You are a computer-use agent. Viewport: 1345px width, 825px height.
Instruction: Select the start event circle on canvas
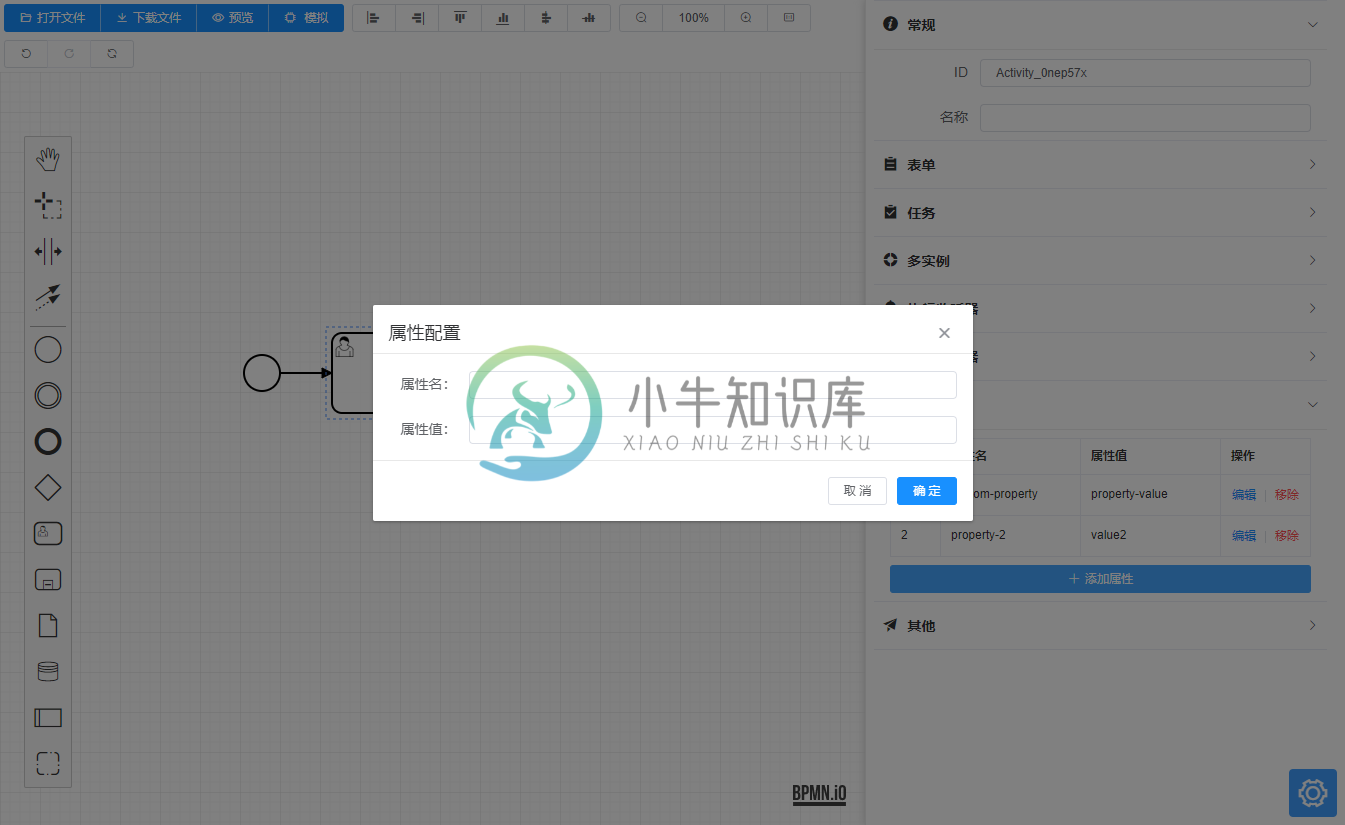pos(262,373)
